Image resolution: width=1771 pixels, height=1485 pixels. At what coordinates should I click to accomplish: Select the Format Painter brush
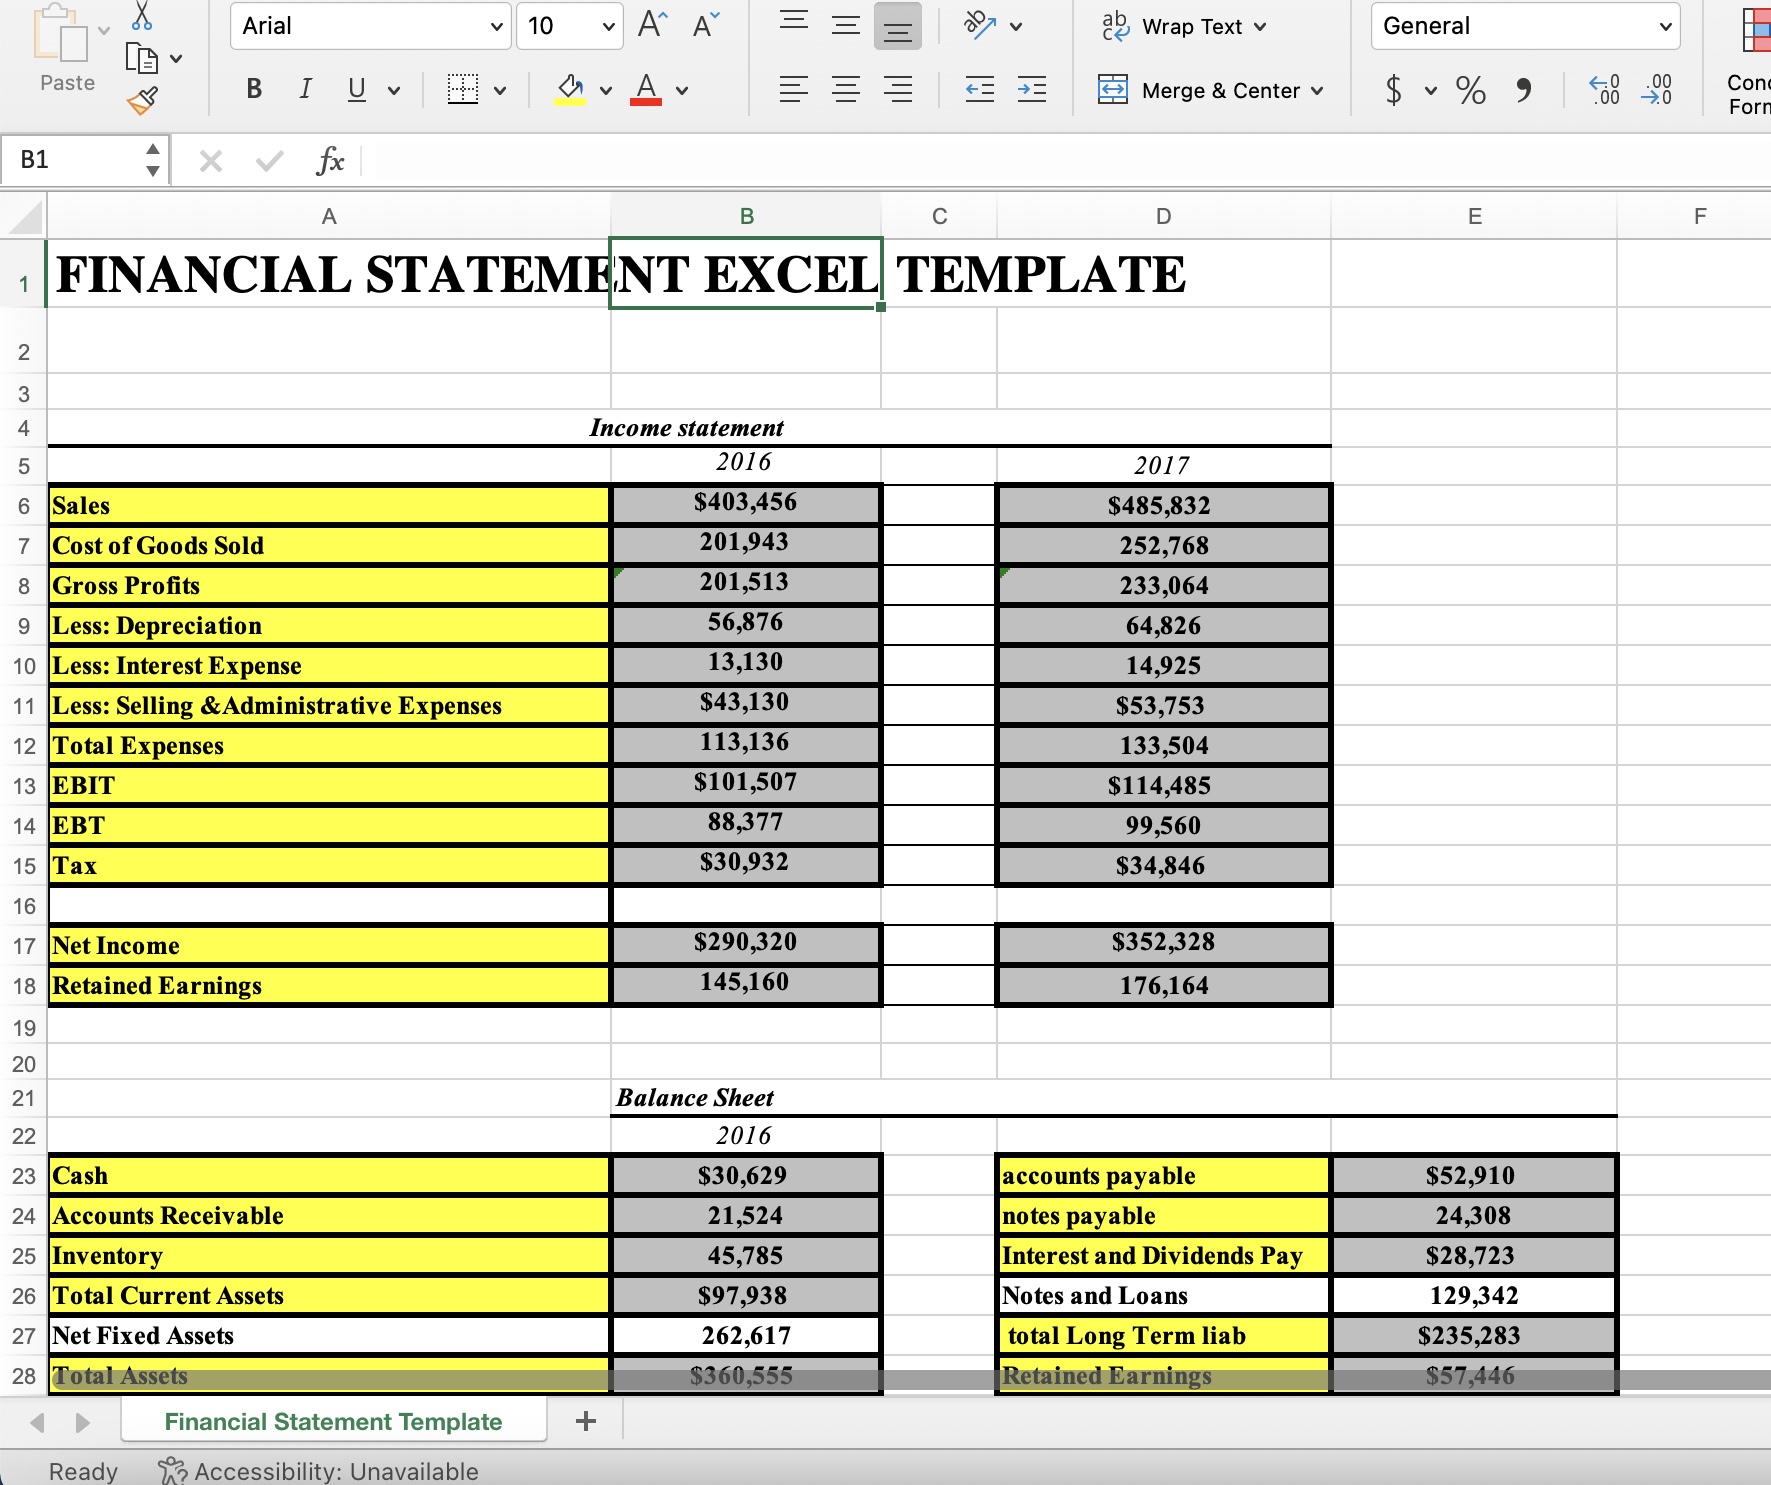coord(142,100)
